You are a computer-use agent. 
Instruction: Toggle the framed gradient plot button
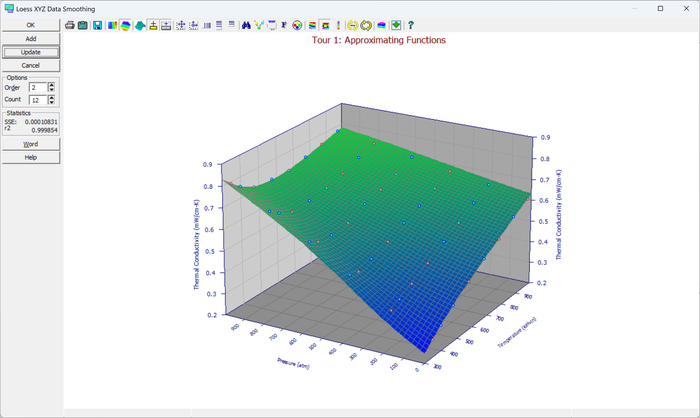(325, 25)
